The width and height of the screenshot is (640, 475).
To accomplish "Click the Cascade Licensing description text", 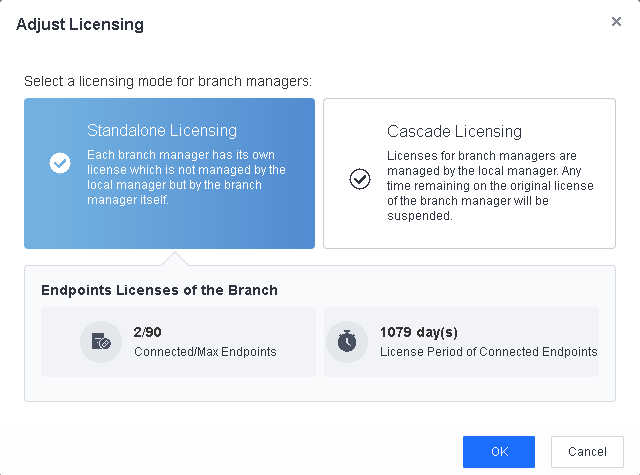I will 490,186.
